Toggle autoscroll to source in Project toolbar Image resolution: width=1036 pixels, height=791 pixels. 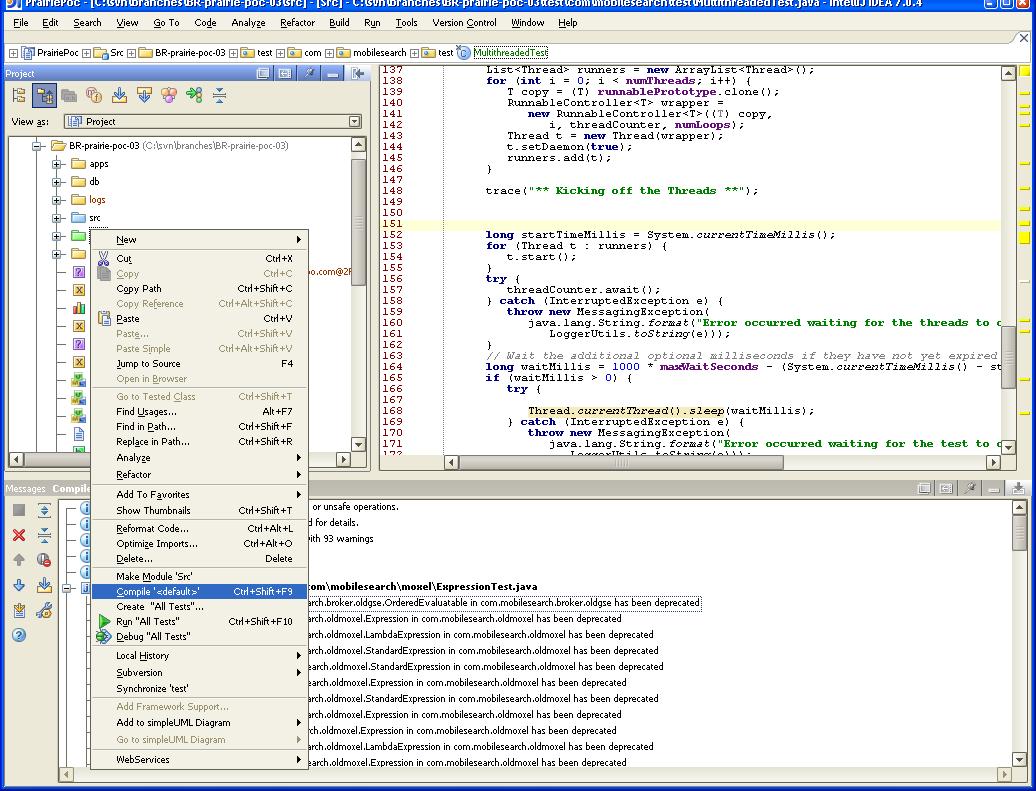coord(119,95)
